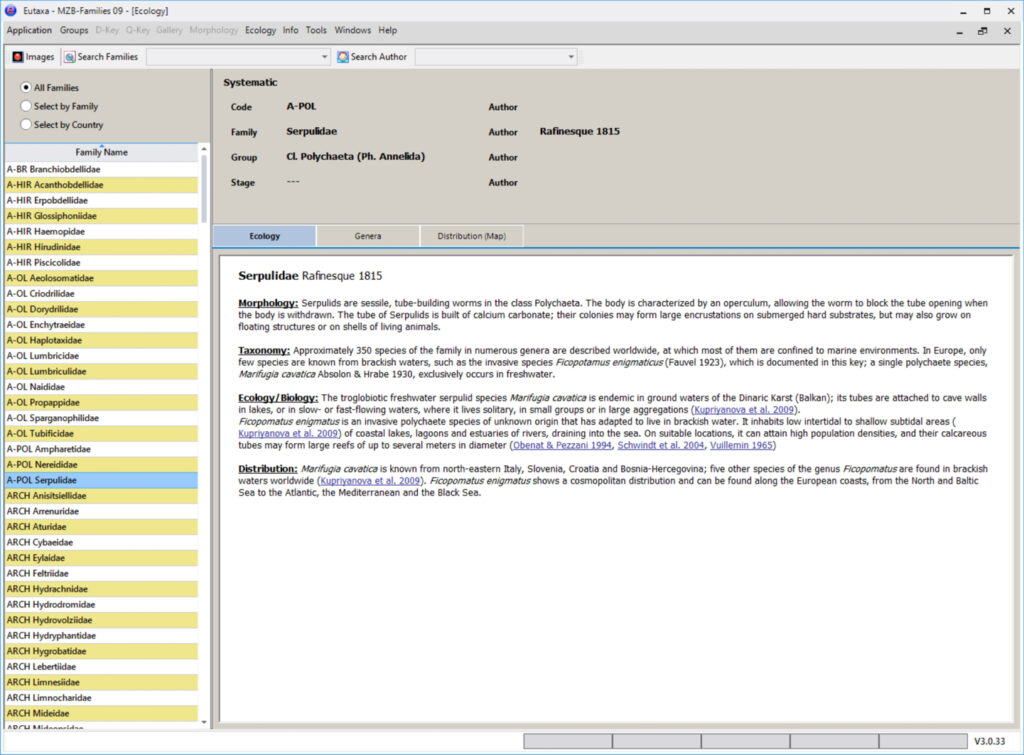Open the Ecology menu
The height and width of the screenshot is (755, 1024).
[261, 30]
